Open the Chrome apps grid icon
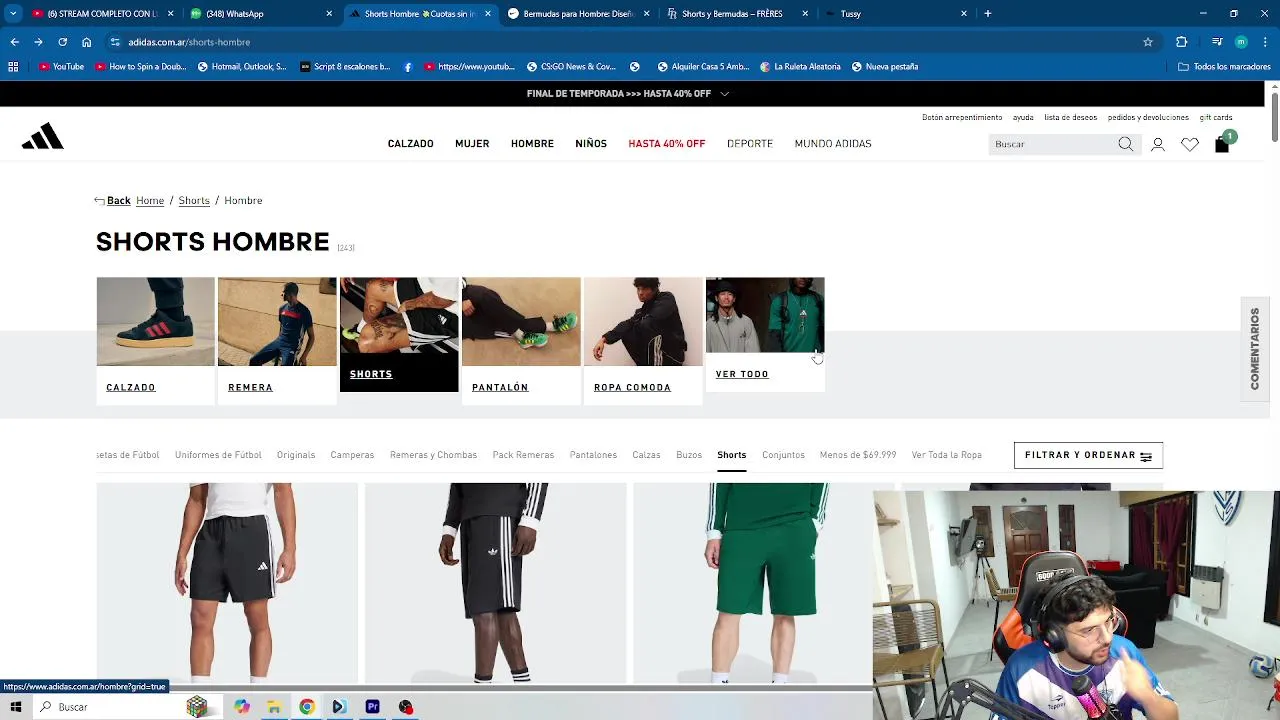The height and width of the screenshot is (720, 1280). [x=13, y=67]
